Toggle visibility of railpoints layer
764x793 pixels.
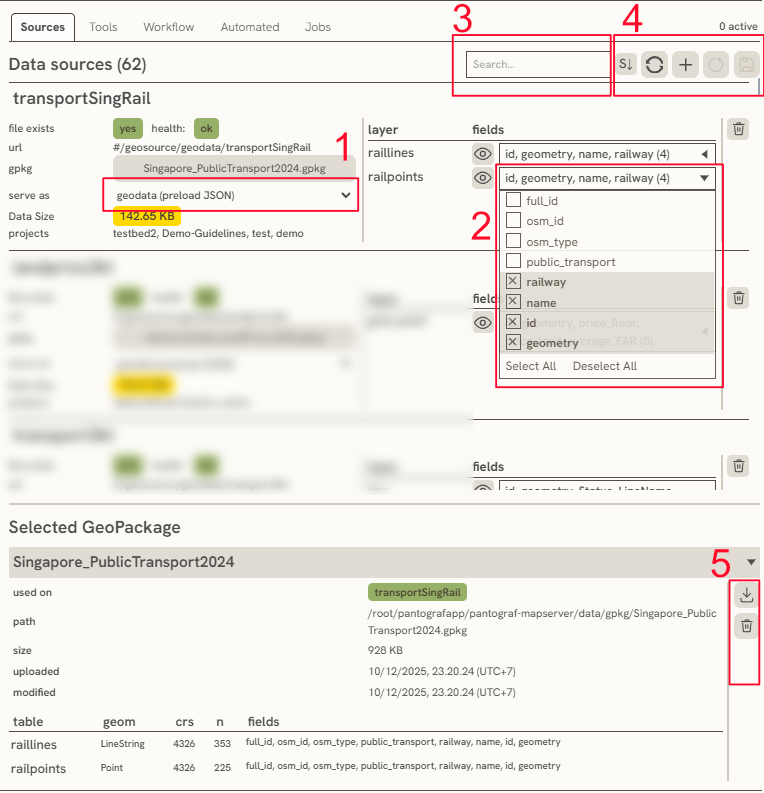point(482,178)
